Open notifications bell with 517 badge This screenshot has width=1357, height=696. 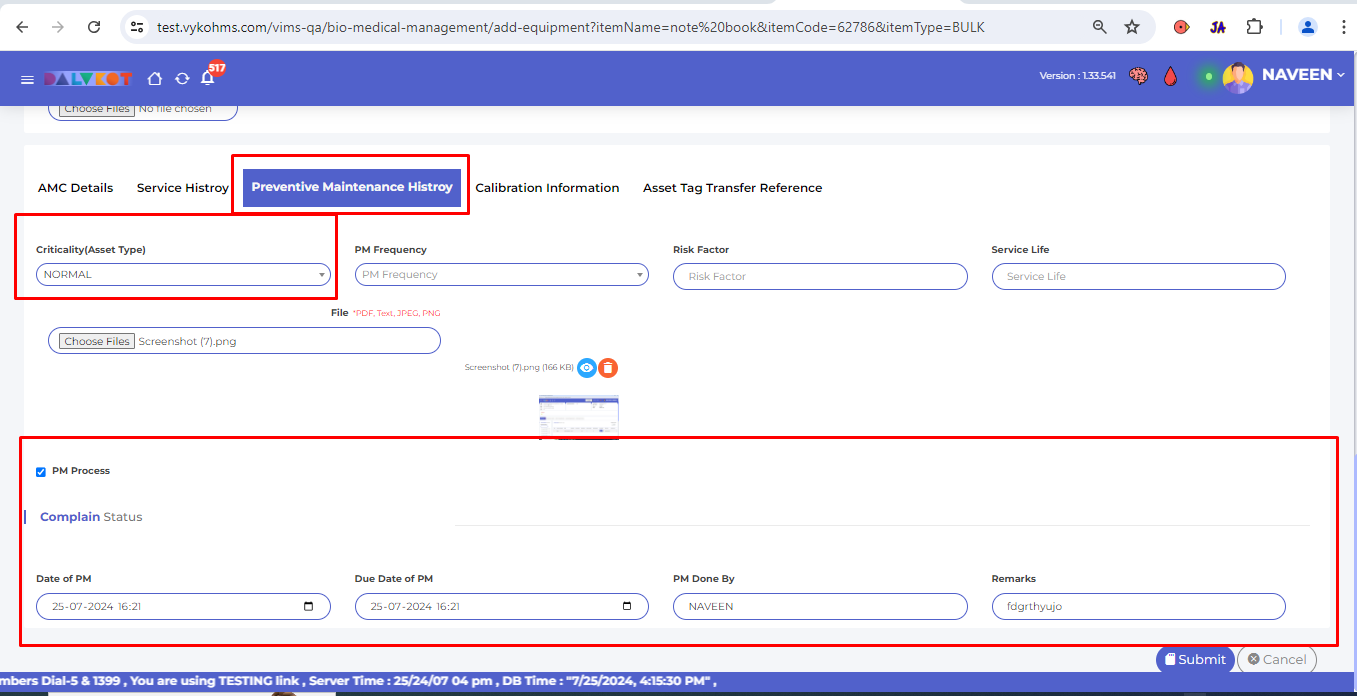point(208,78)
